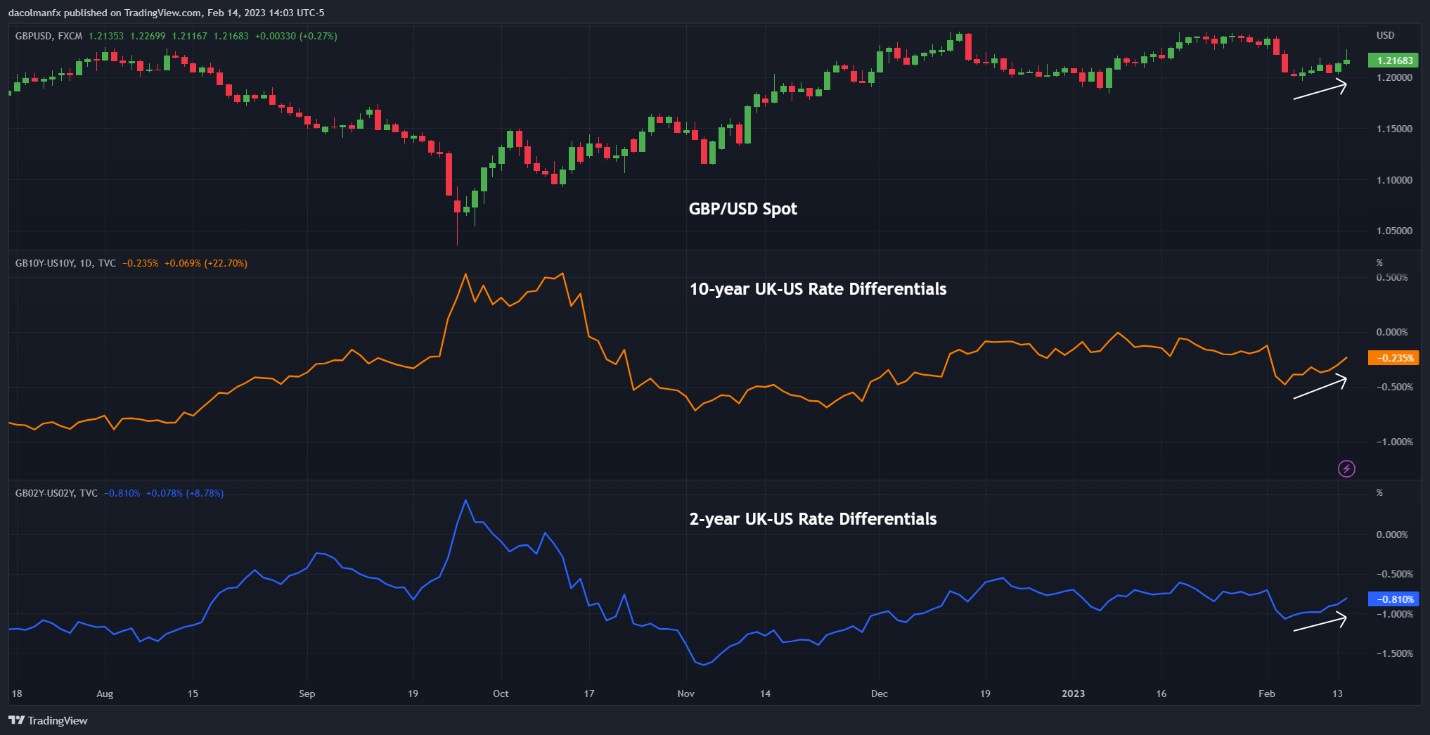Click the 0.500% axis label in the 10-year pane
The image size is (1430, 735).
point(1393,278)
